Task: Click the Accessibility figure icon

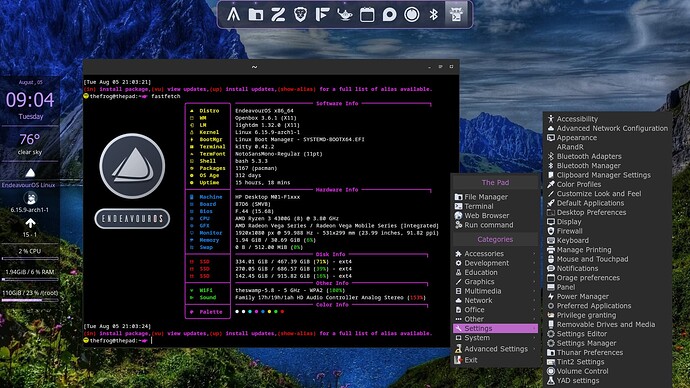Action: click(x=551, y=119)
